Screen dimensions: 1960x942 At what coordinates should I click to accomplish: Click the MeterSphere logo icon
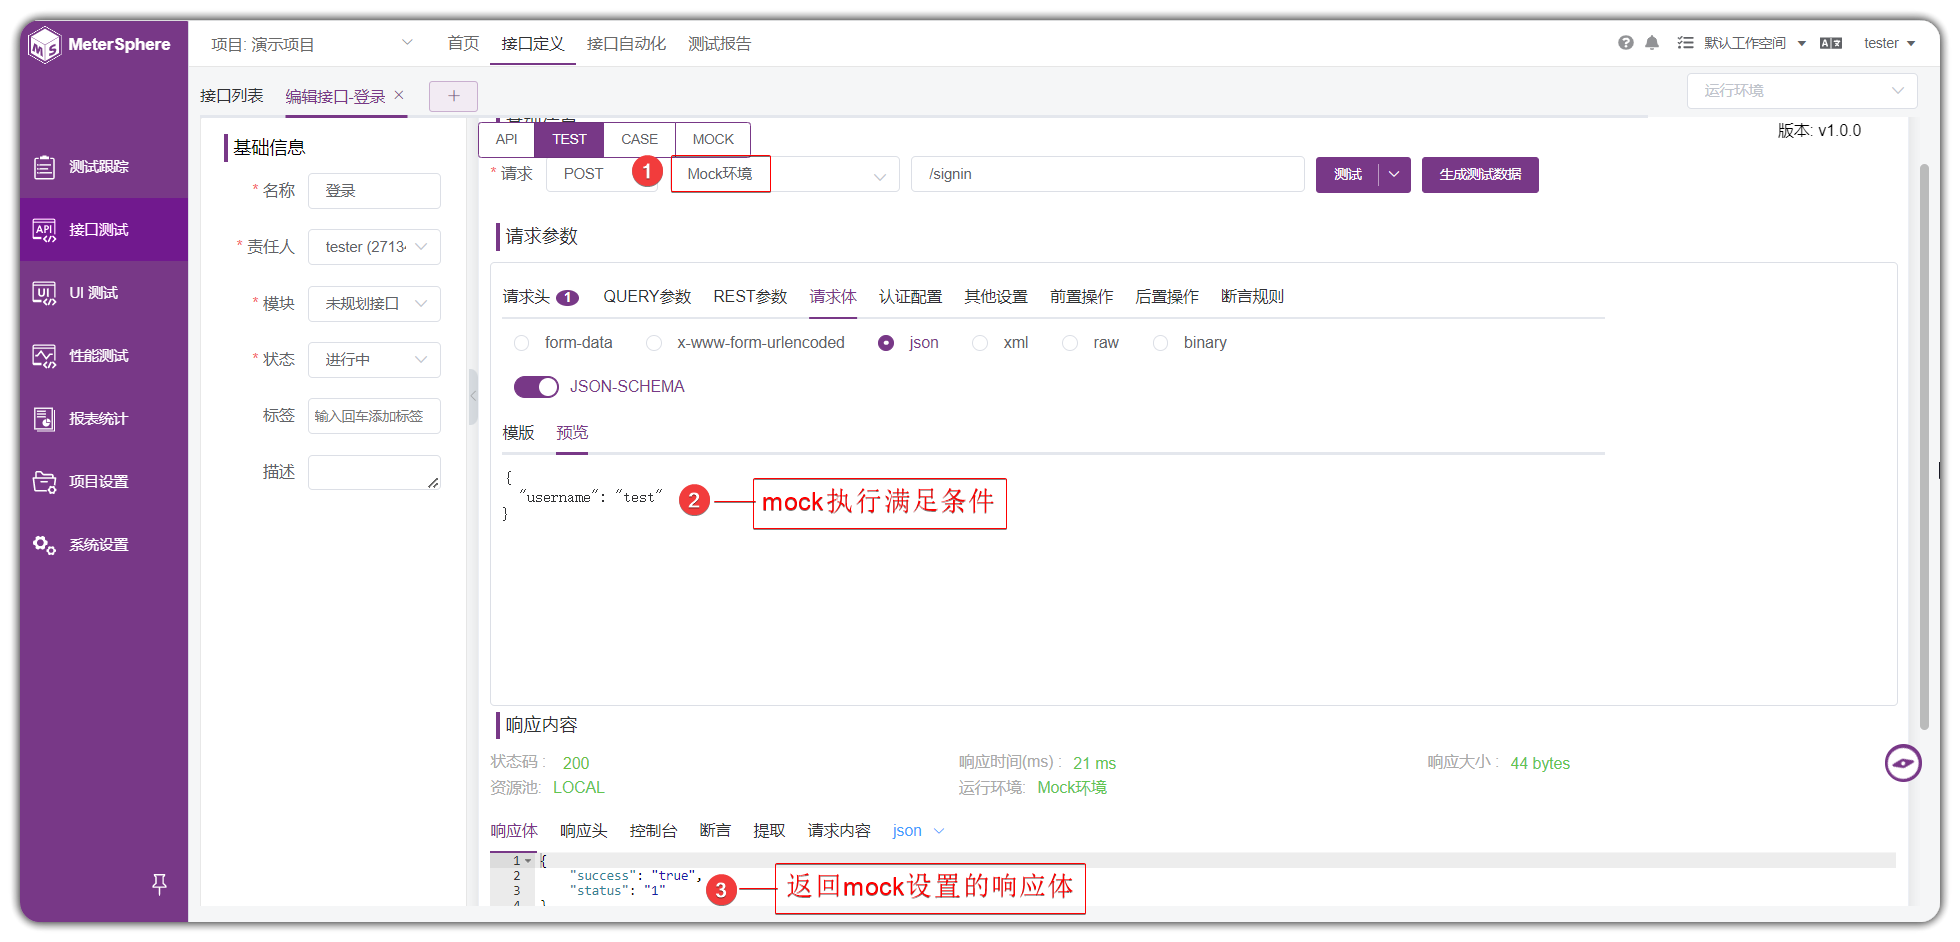click(x=44, y=45)
